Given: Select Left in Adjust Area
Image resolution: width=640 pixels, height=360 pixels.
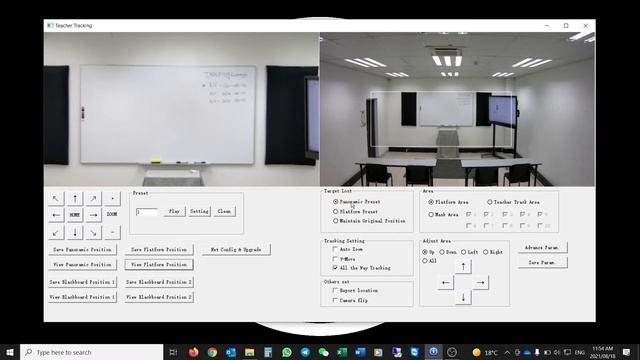Looking at the screenshot, I should click(x=464, y=252).
